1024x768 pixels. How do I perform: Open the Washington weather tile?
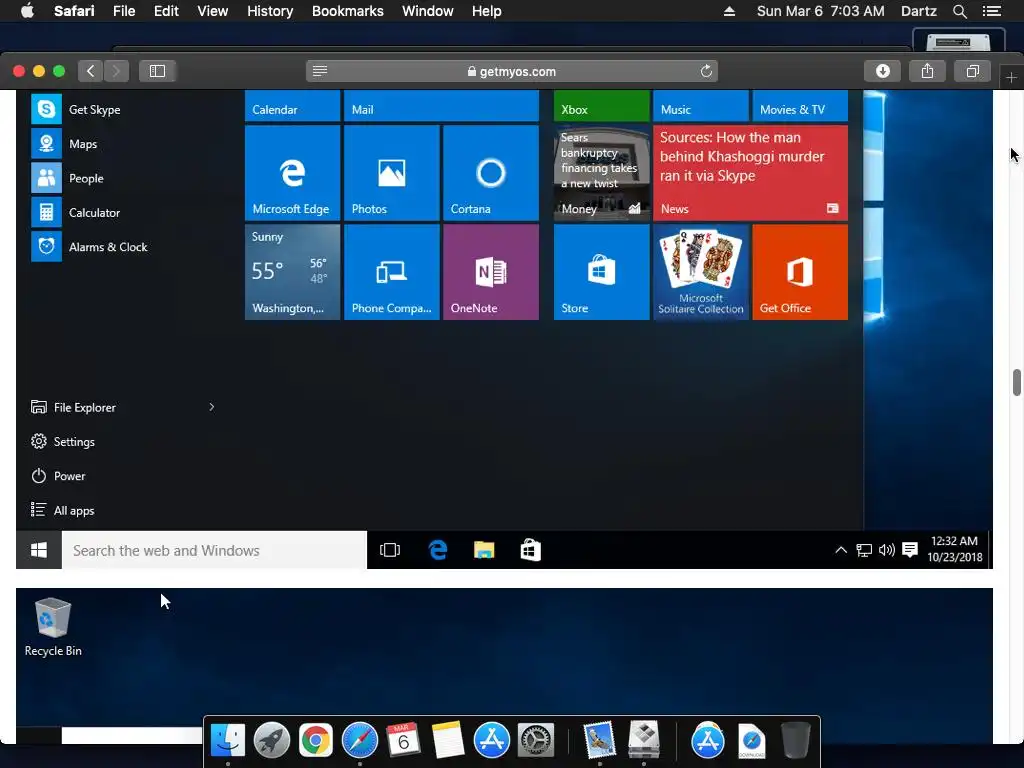pos(292,272)
